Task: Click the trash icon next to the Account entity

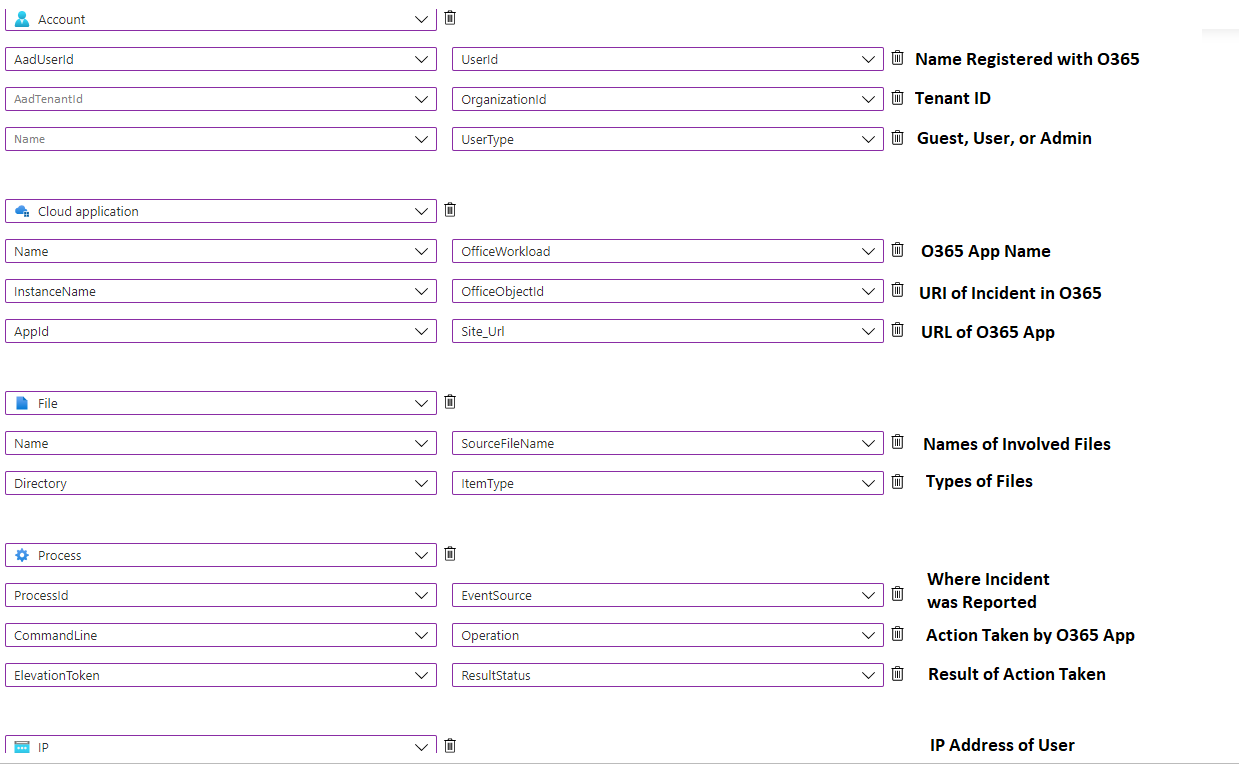Action: click(x=450, y=17)
